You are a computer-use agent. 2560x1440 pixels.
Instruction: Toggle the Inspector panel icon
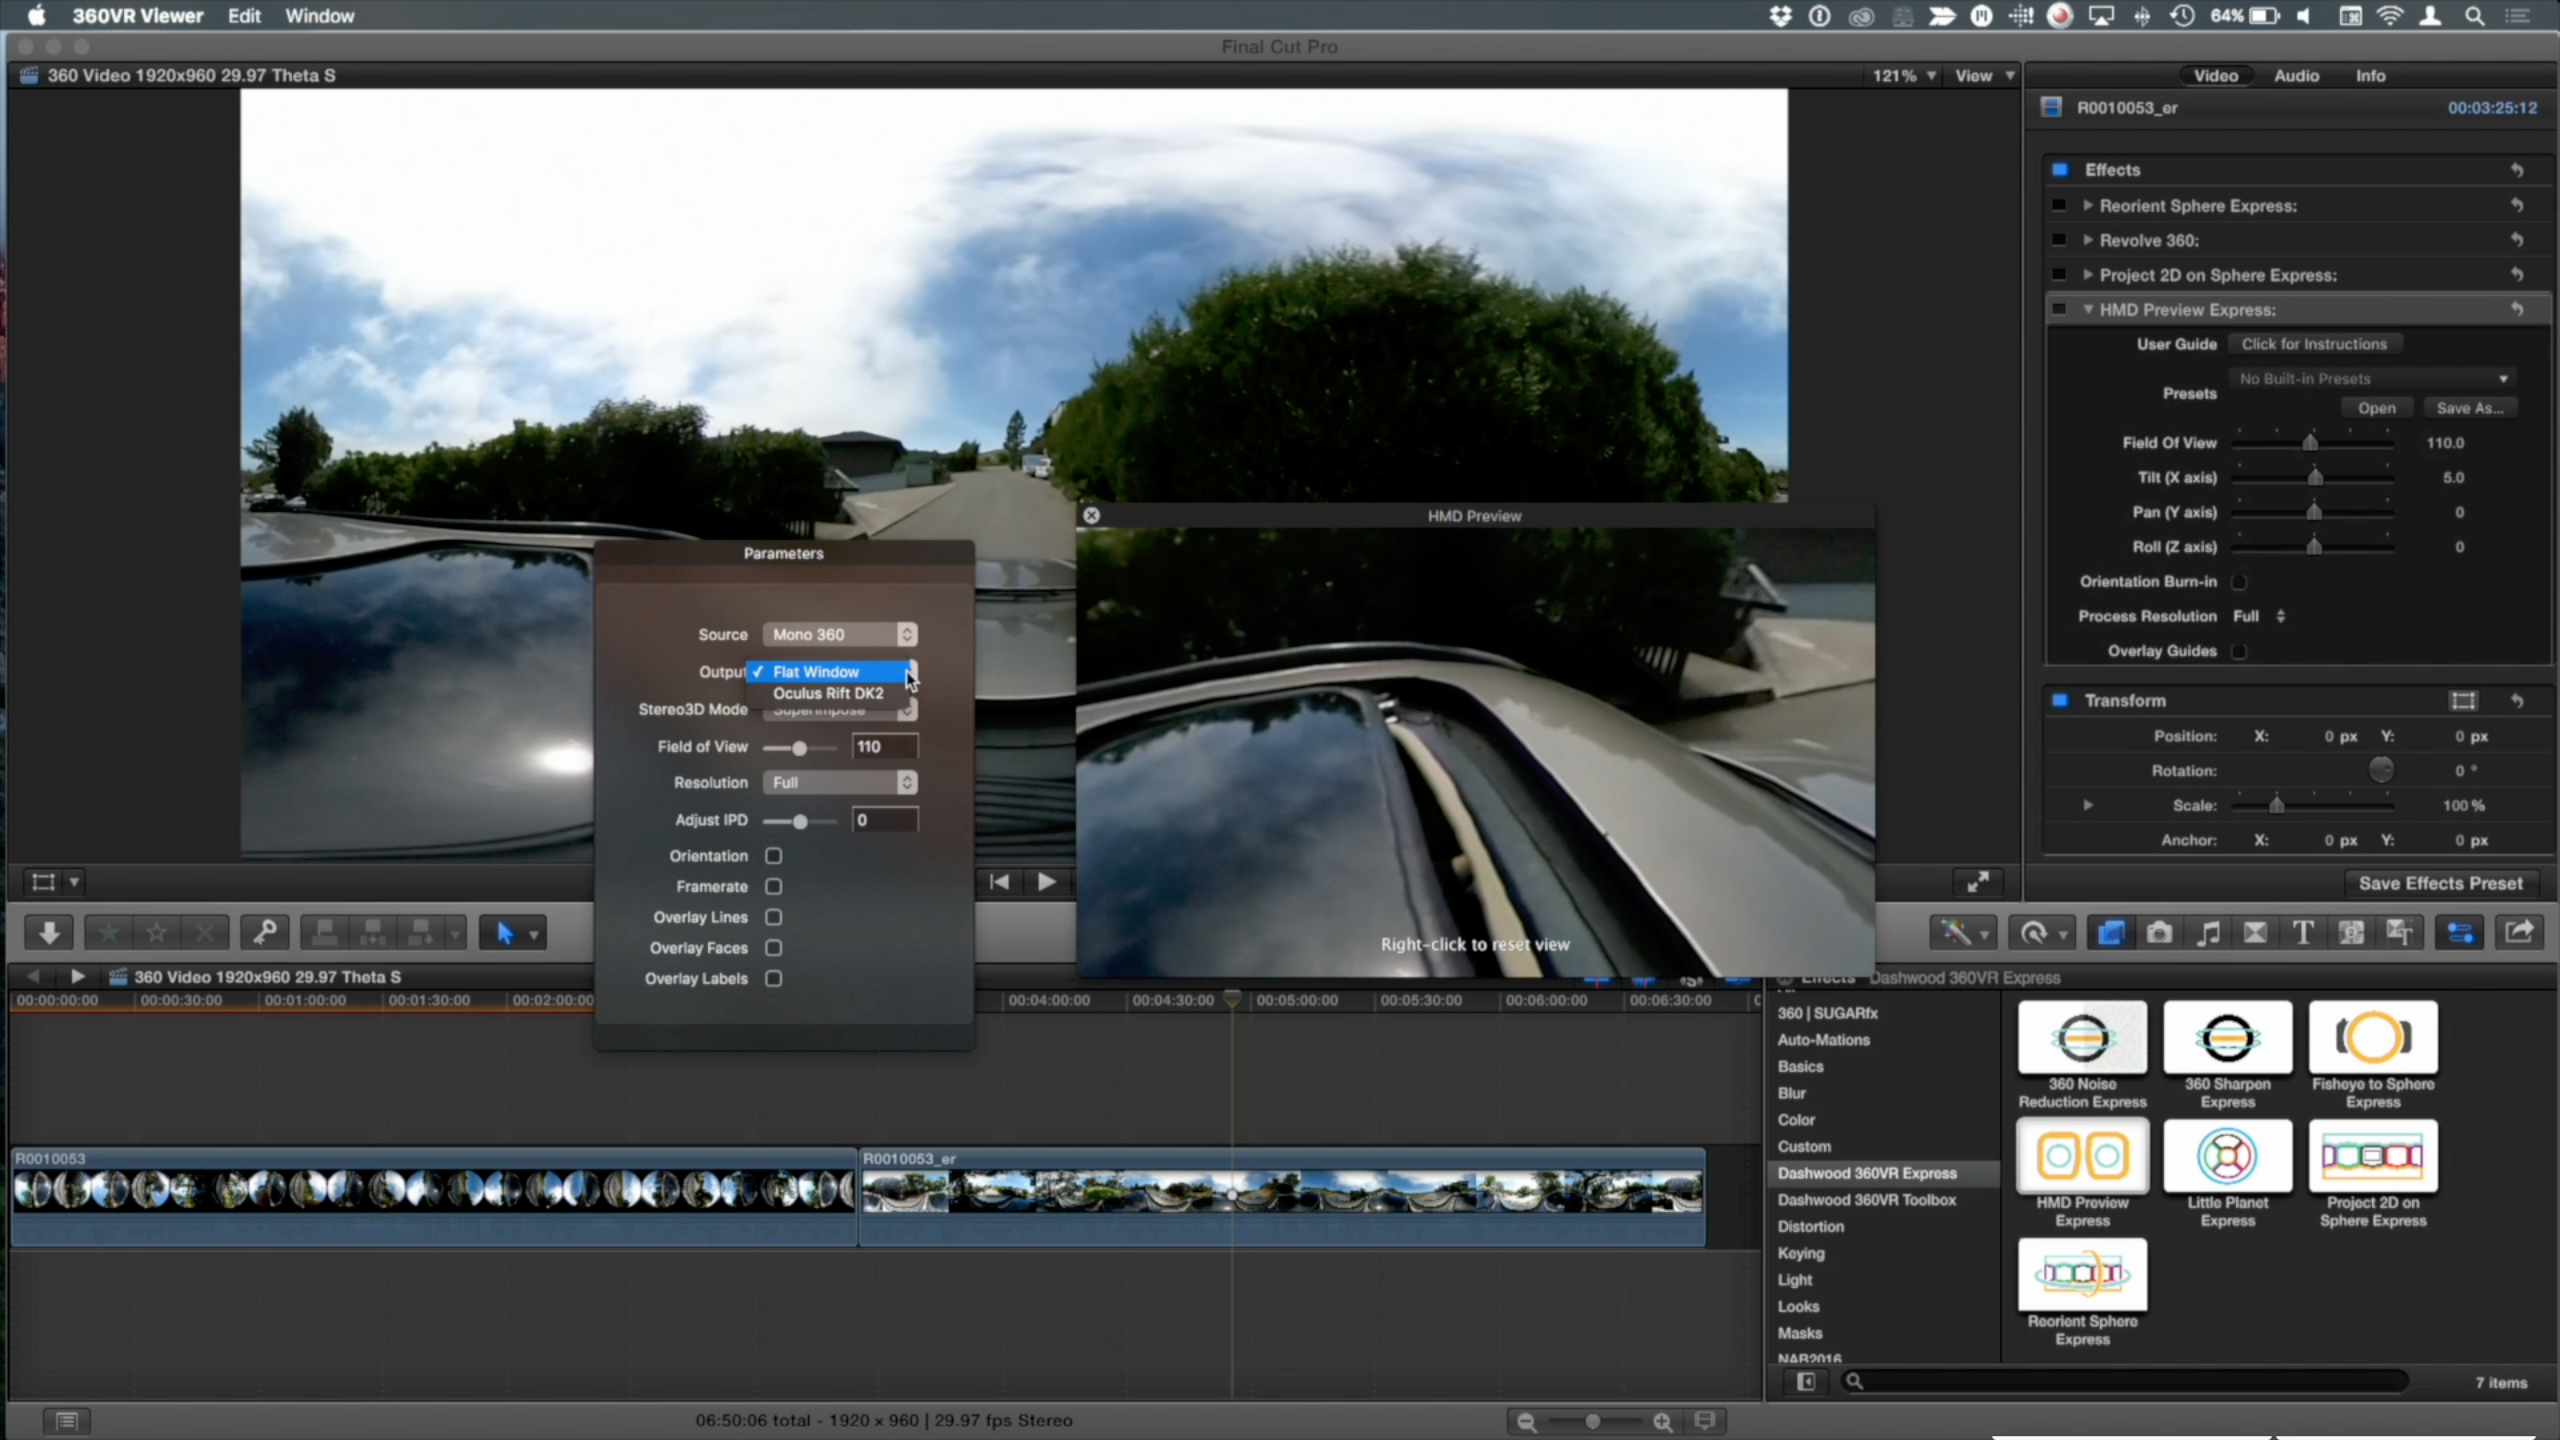2460,933
